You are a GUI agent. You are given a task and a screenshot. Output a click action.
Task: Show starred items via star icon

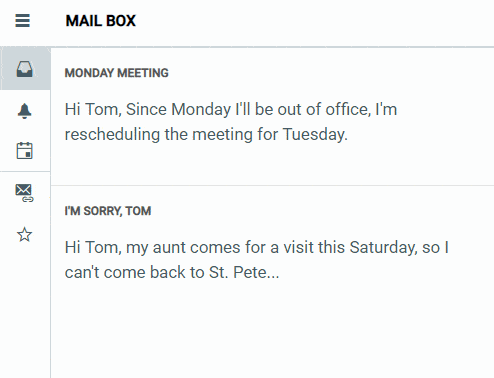(24, 235)
